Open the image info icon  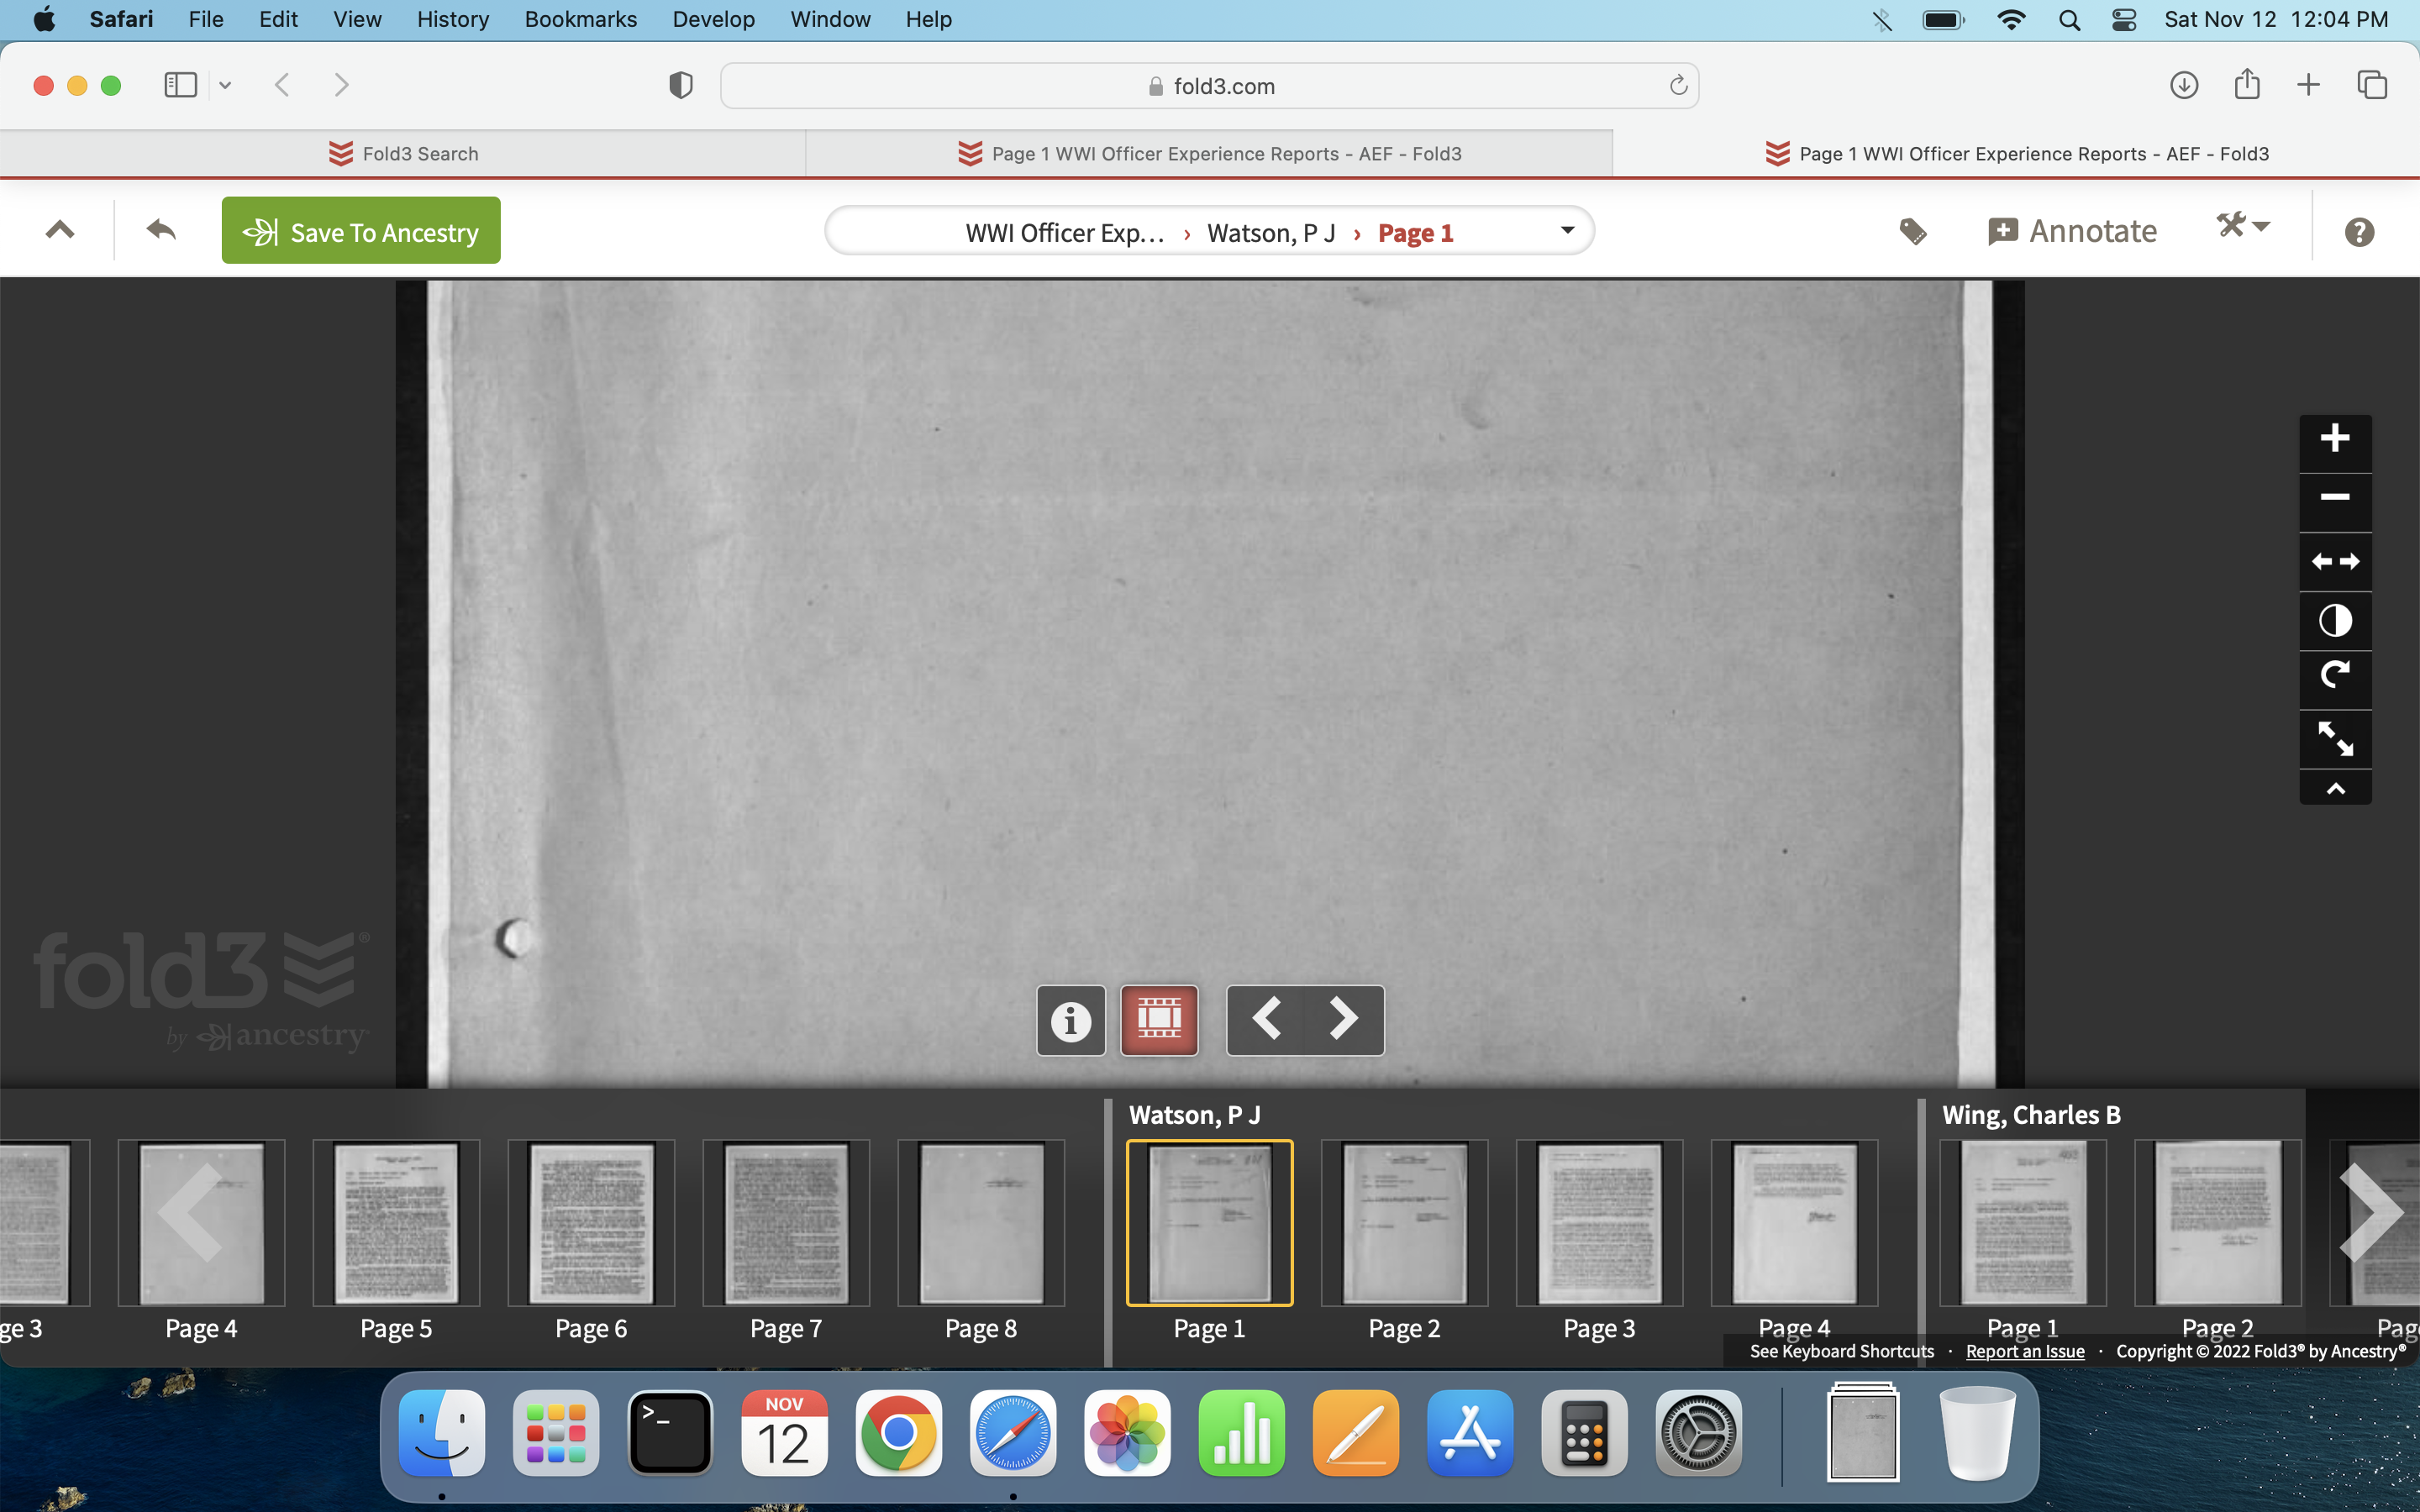click(x=1070, y=1020)
